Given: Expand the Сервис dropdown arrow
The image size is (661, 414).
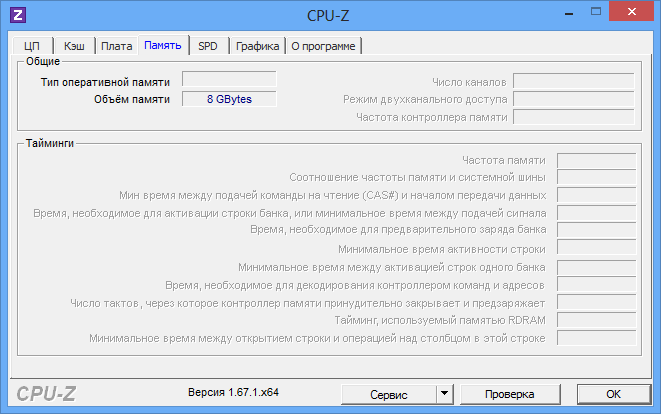Looking at the screenshot, I should (x=445, y=394).
